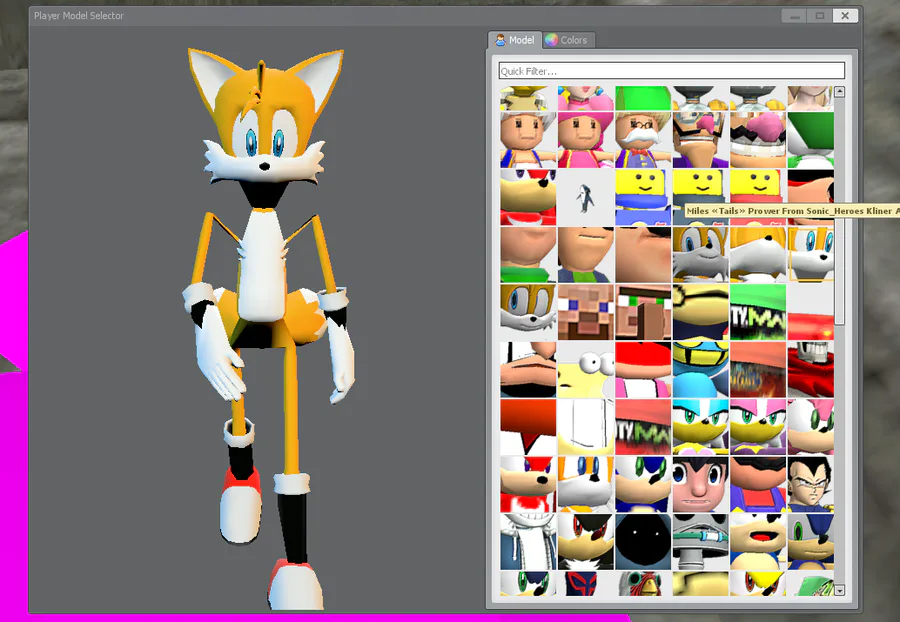
Task: Select the tiny penguin model icon
Action: click(585, 197)
